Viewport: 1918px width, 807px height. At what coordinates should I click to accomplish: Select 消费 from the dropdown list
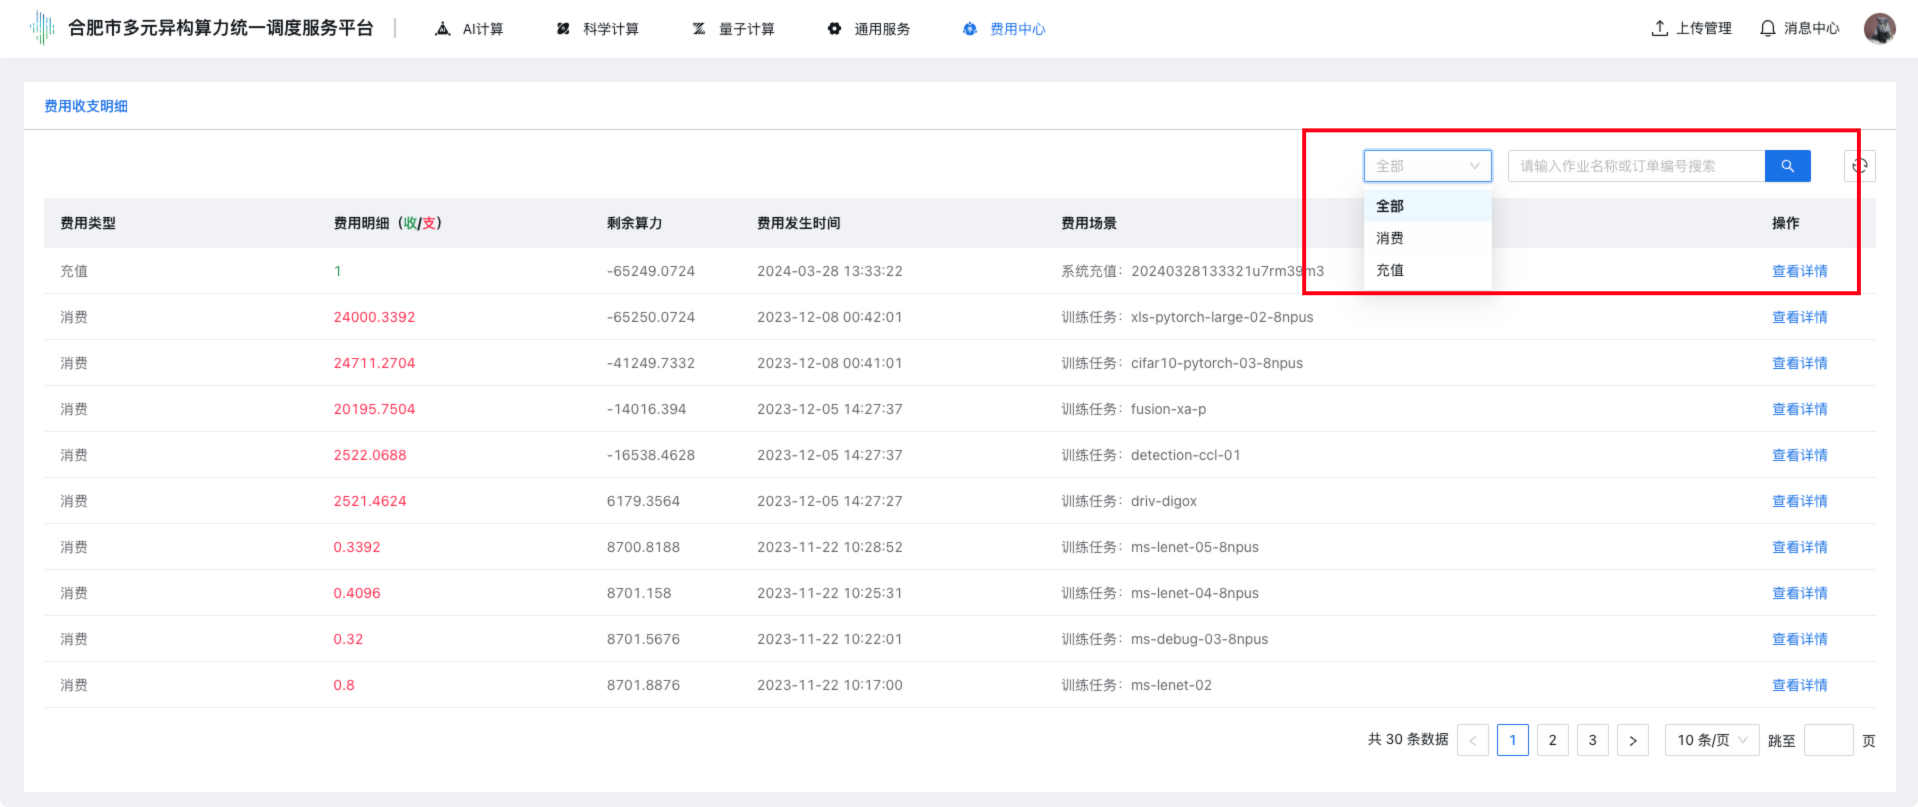(x=1390, y=238)
